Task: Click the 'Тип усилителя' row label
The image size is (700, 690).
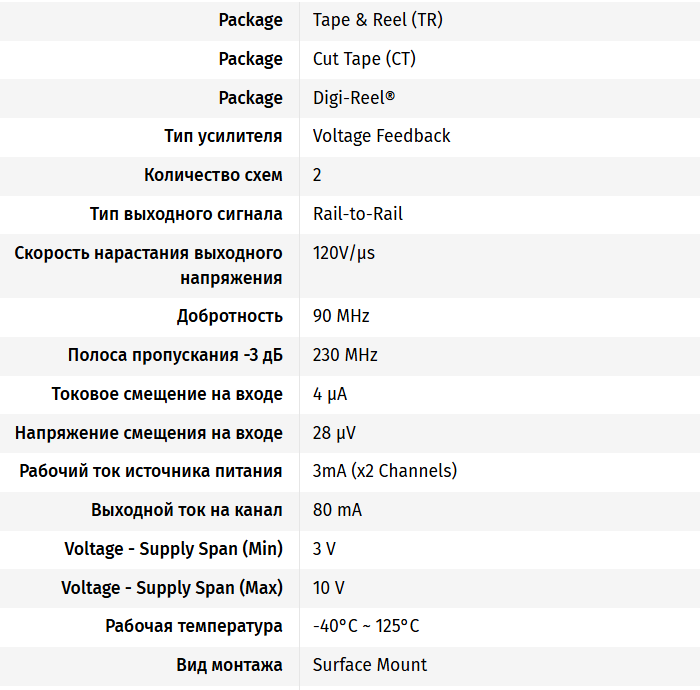Action: [223, 136]
